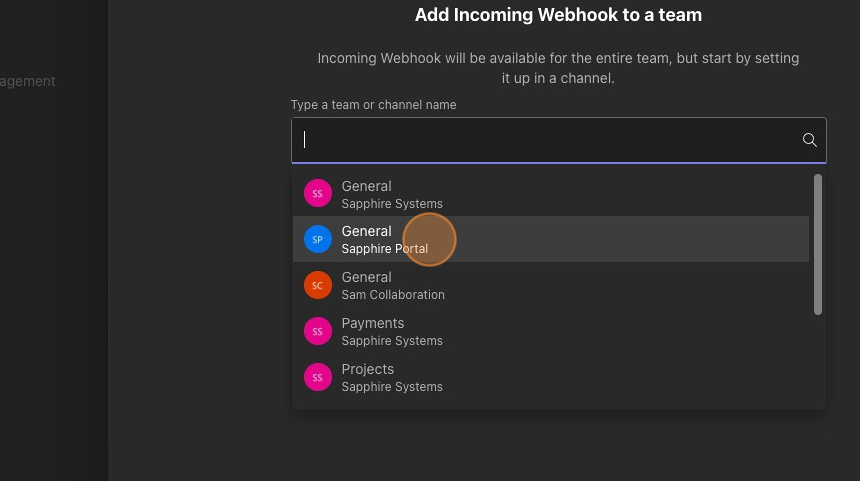Viewport: 860px width, 481px height.
Task: Click the Sapphire Portal team name
Action: pyautogui.click(x=385, y=249)
